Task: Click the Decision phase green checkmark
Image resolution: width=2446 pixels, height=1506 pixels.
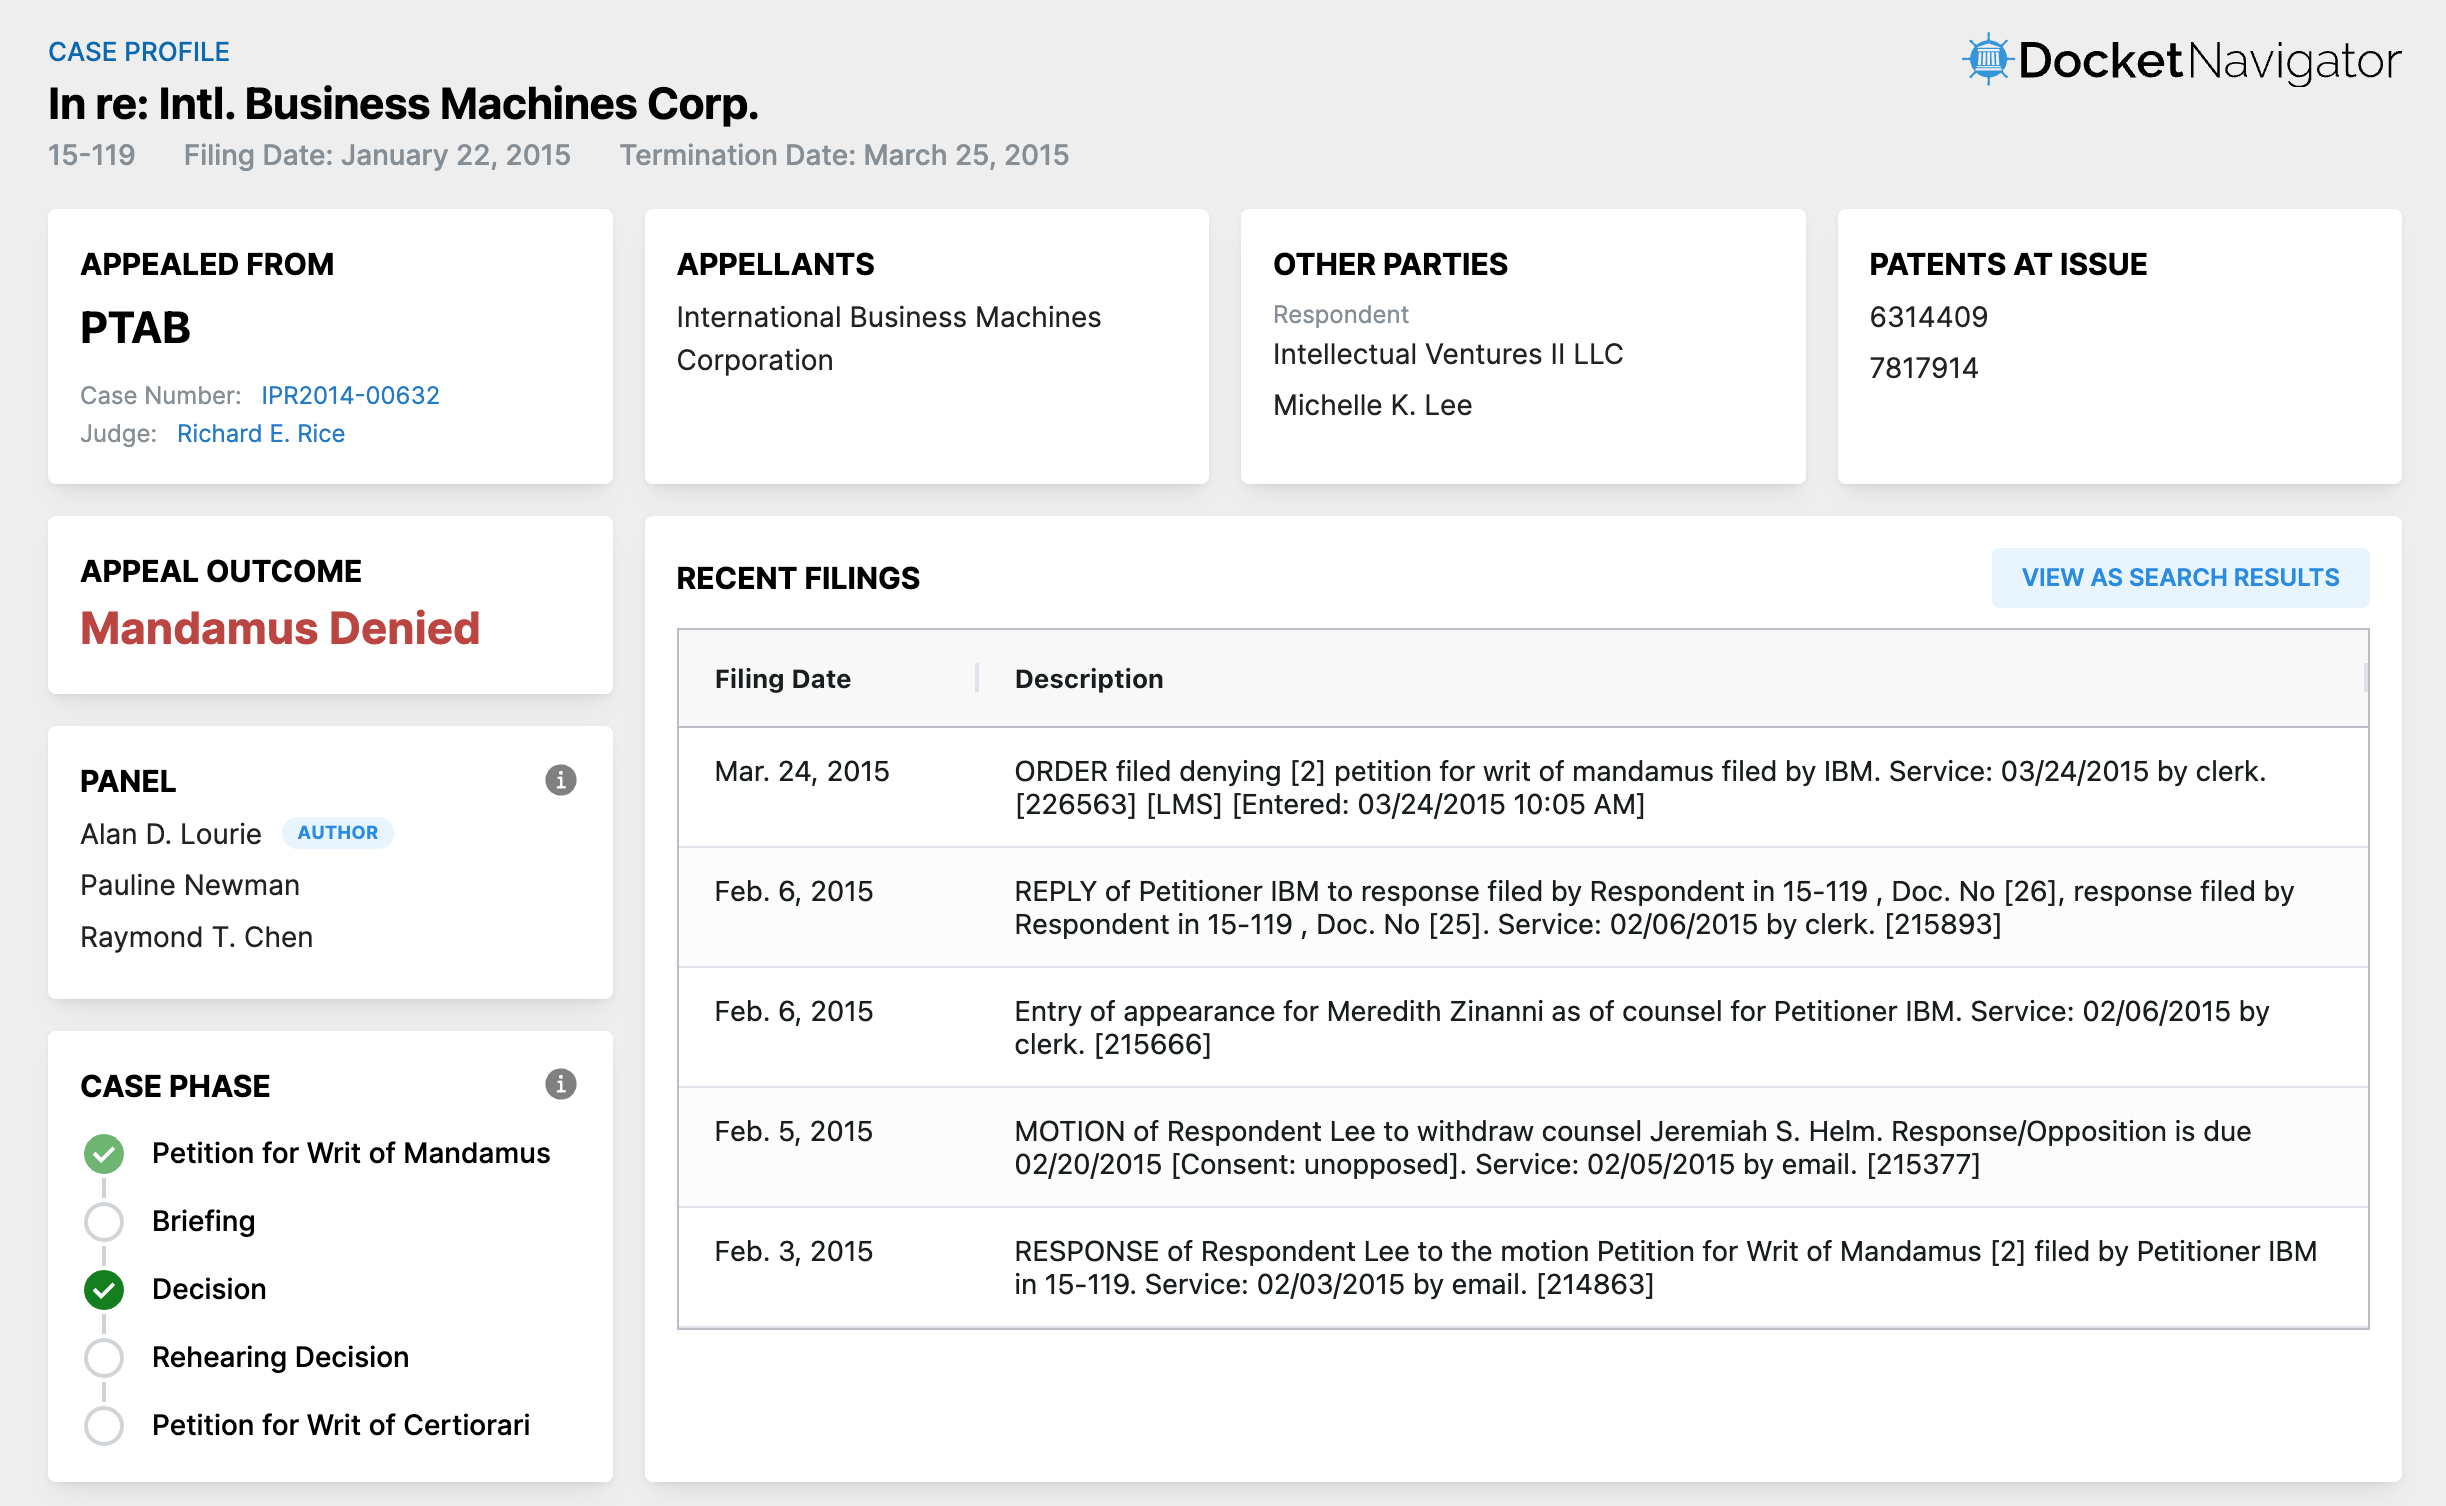Action: tap(104, 1289)
